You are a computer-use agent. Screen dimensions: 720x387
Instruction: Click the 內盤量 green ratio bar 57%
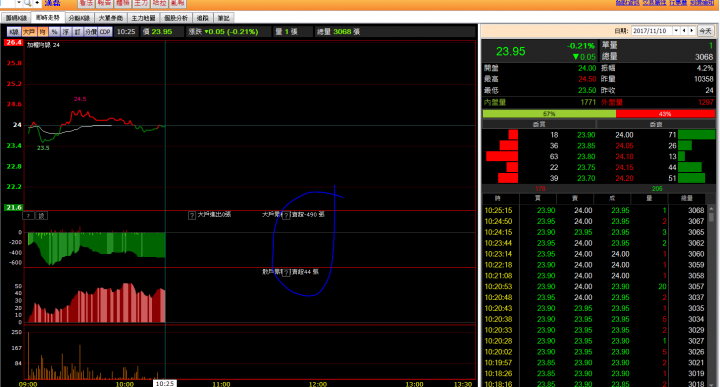pos(549,113)
